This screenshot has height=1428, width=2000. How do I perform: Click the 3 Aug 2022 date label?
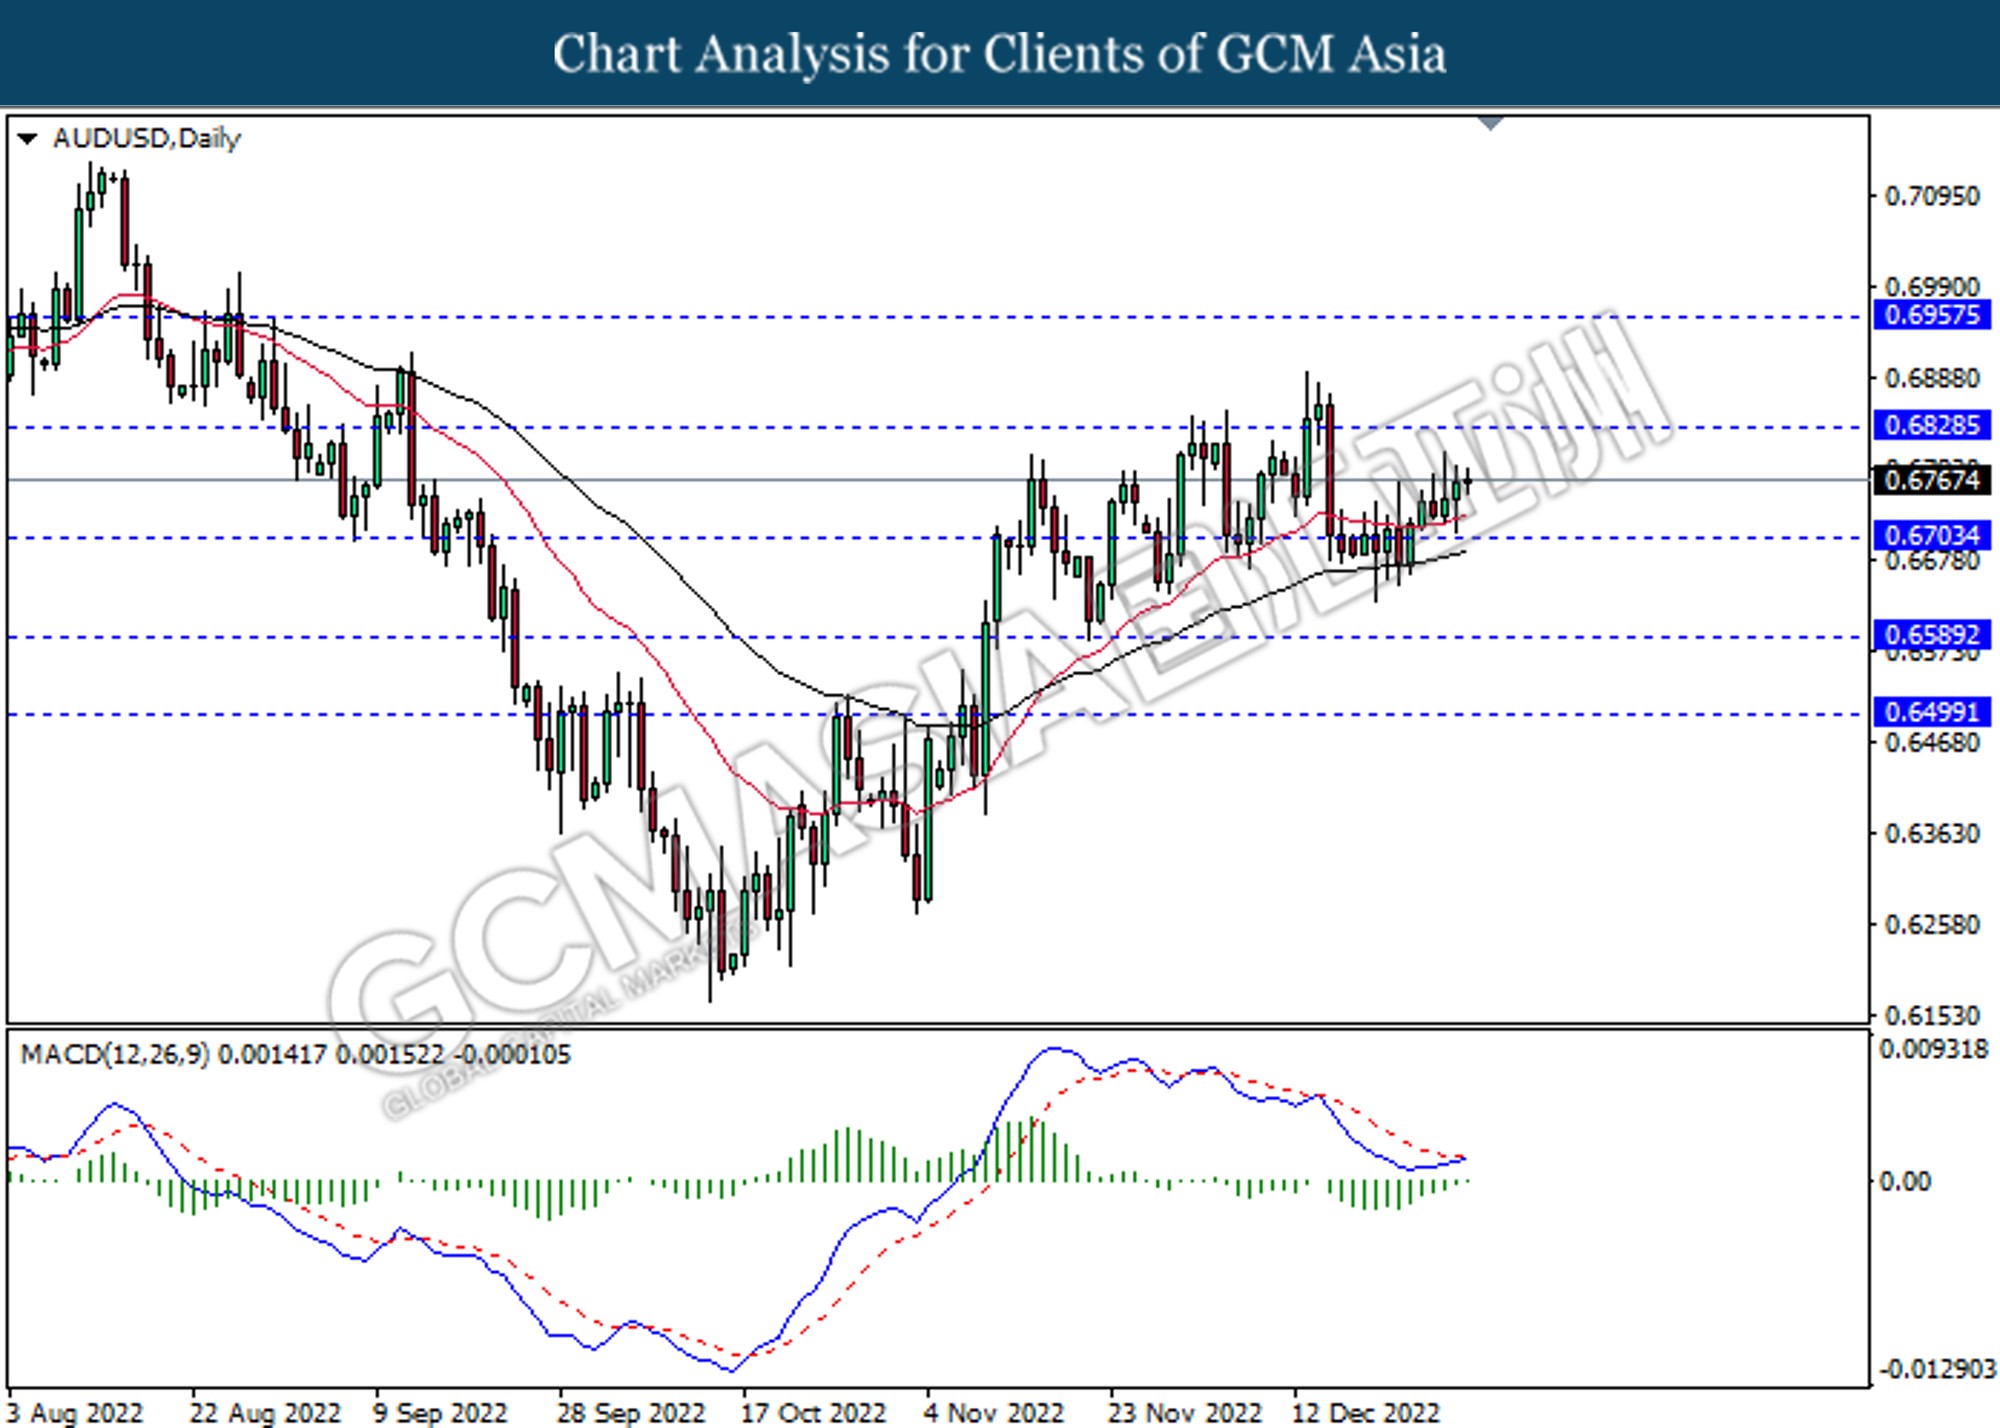74,1413
